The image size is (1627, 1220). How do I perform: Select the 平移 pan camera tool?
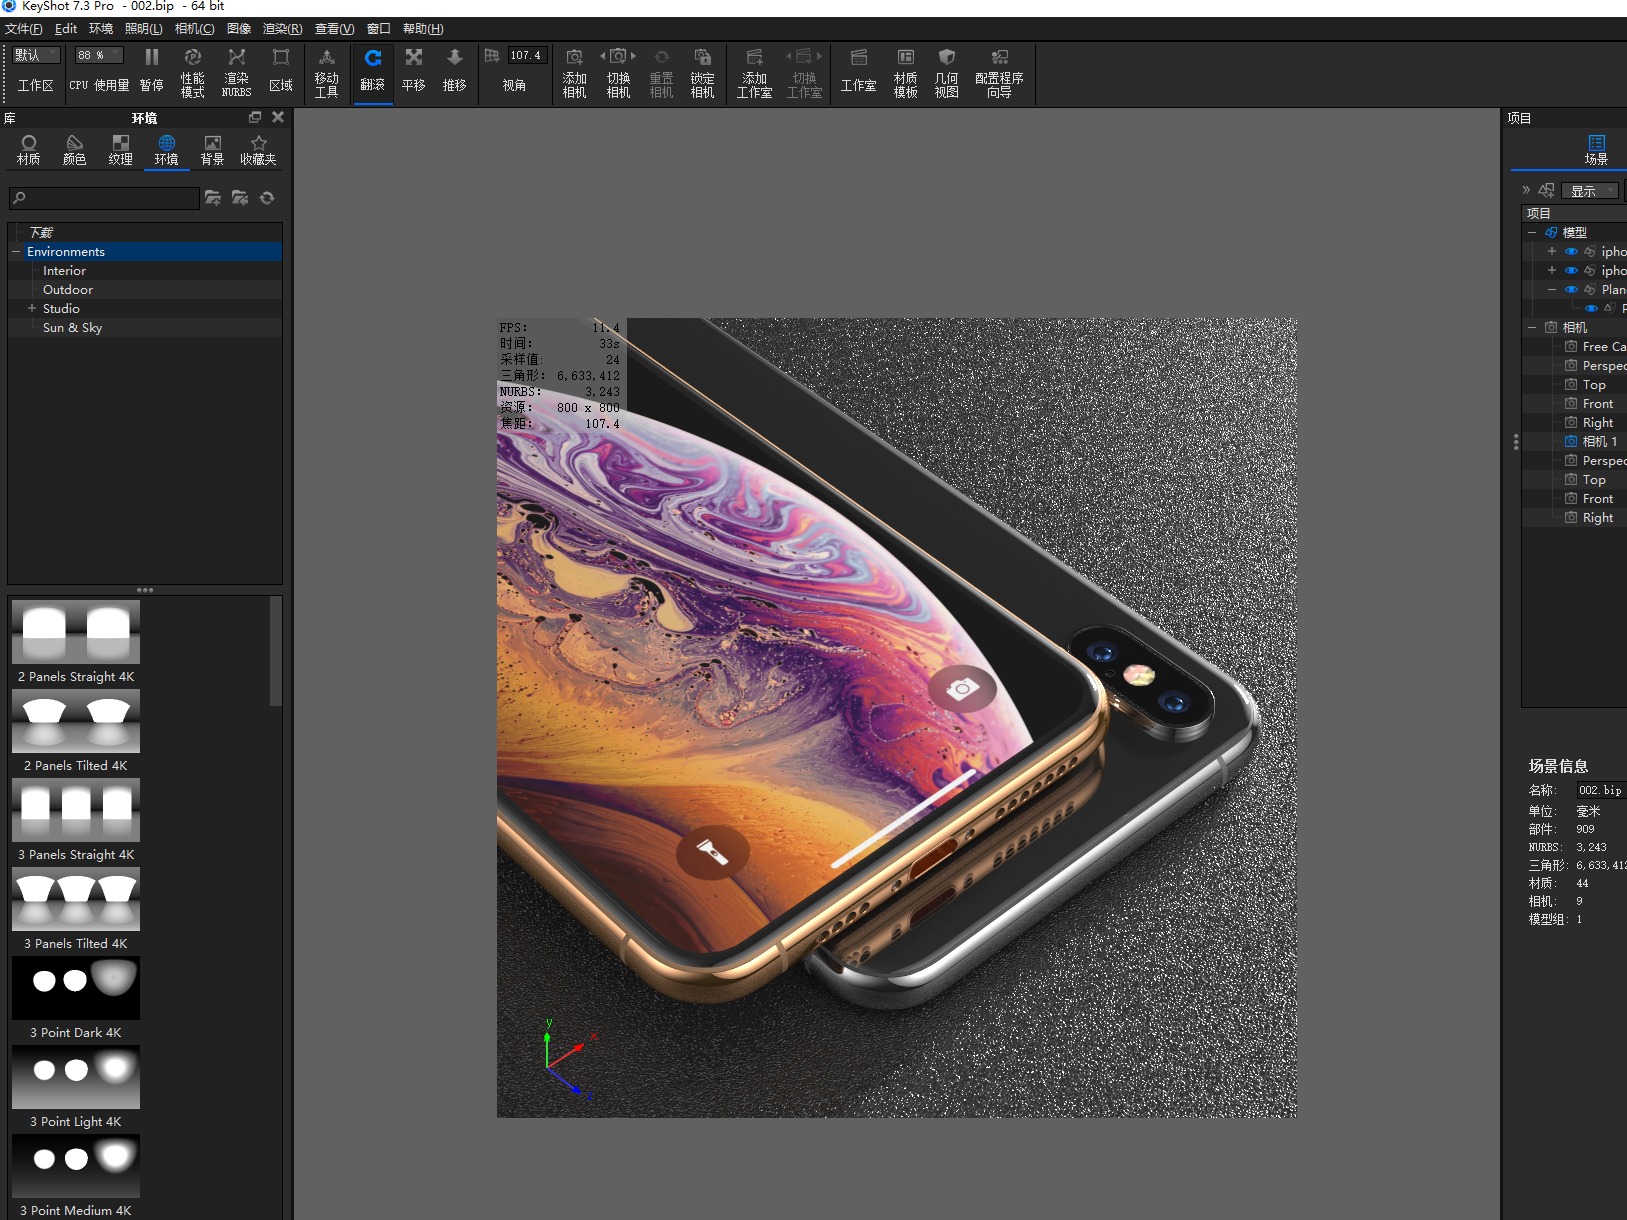pos(413,71)
